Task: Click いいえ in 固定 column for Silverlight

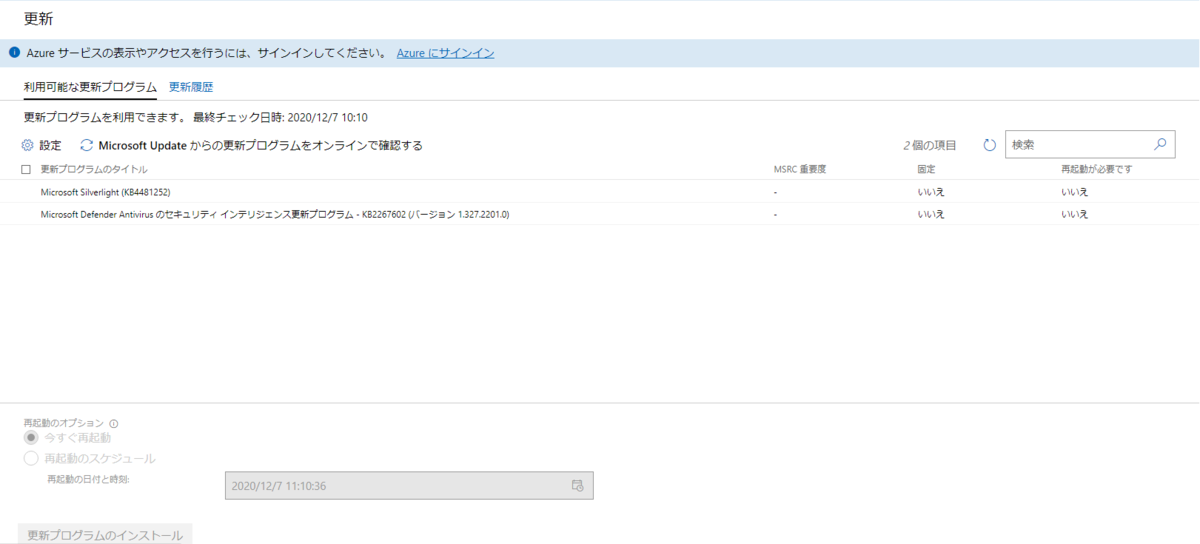Action: coord(931,191)
